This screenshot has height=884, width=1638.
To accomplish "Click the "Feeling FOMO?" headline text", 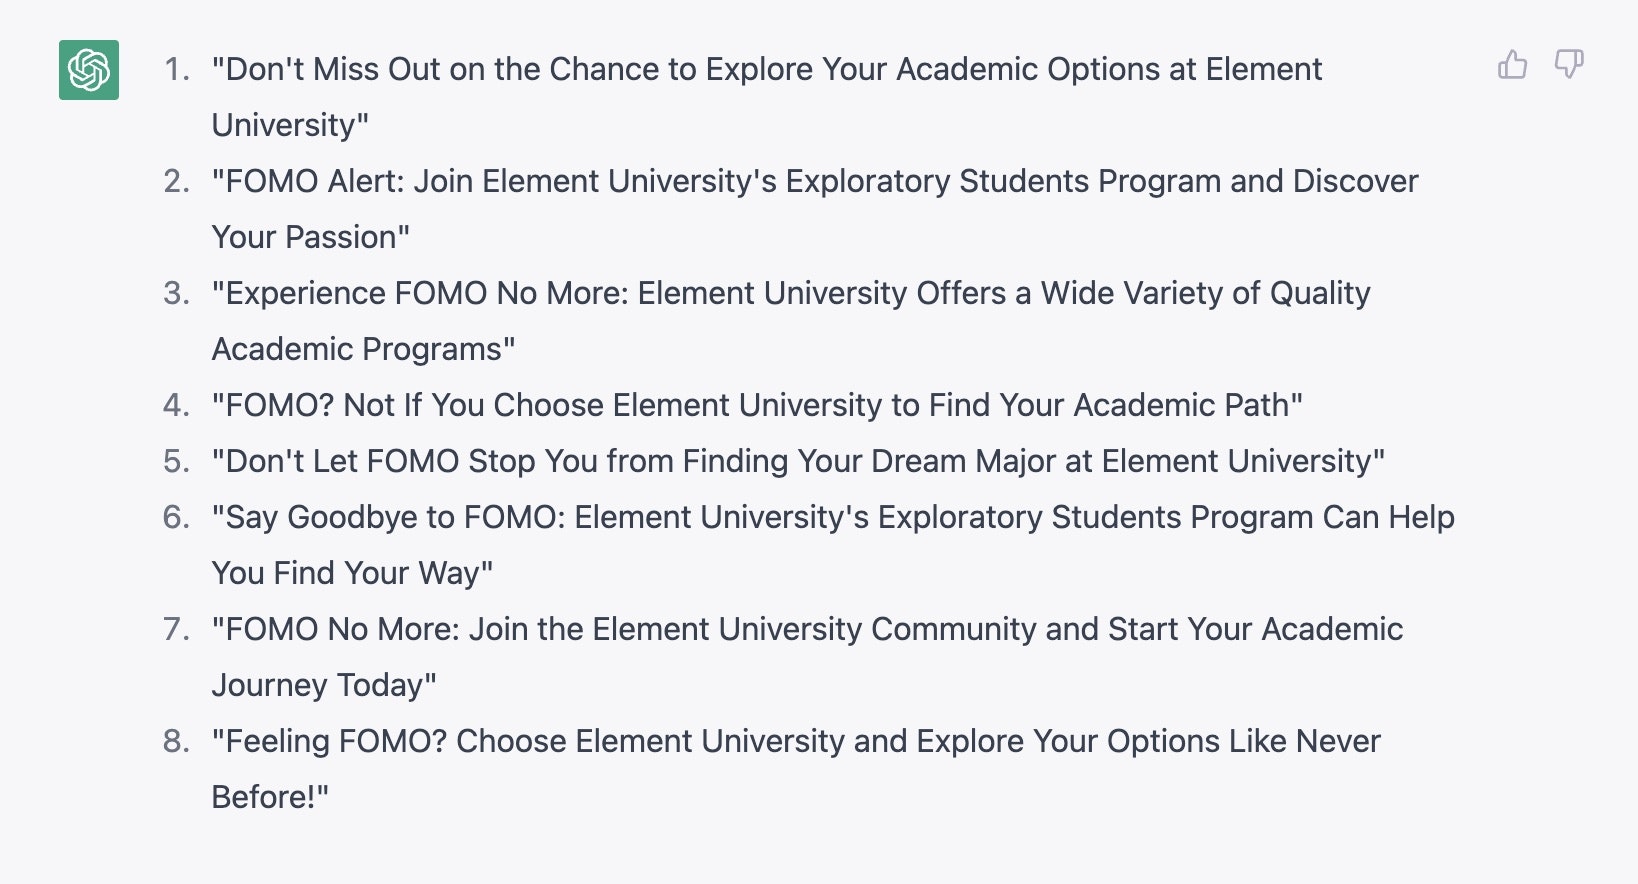I will click(795, 741).
